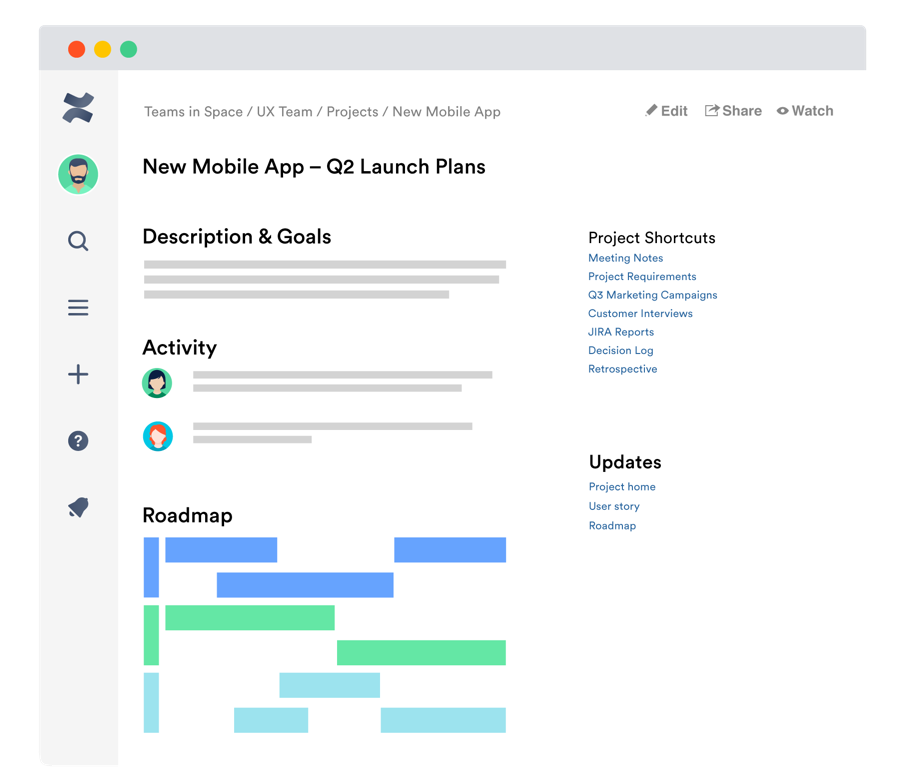
Task: Toggle Watch on this page
Action: [x=805, y=111]
